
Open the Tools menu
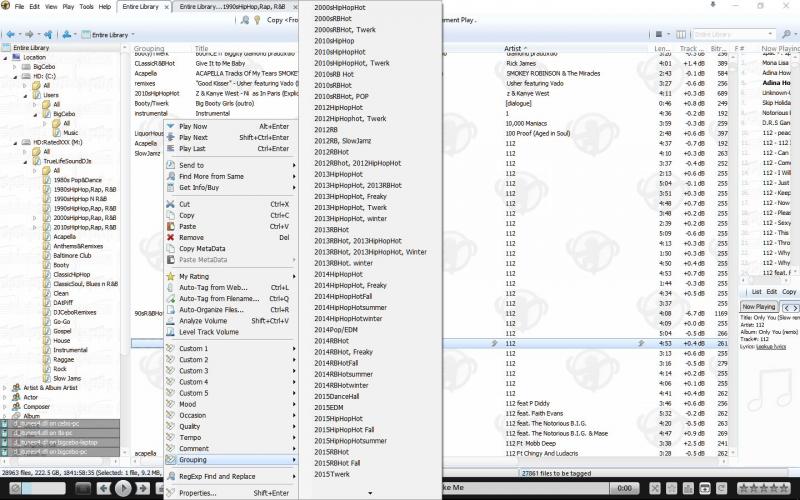tap(86, 7)
